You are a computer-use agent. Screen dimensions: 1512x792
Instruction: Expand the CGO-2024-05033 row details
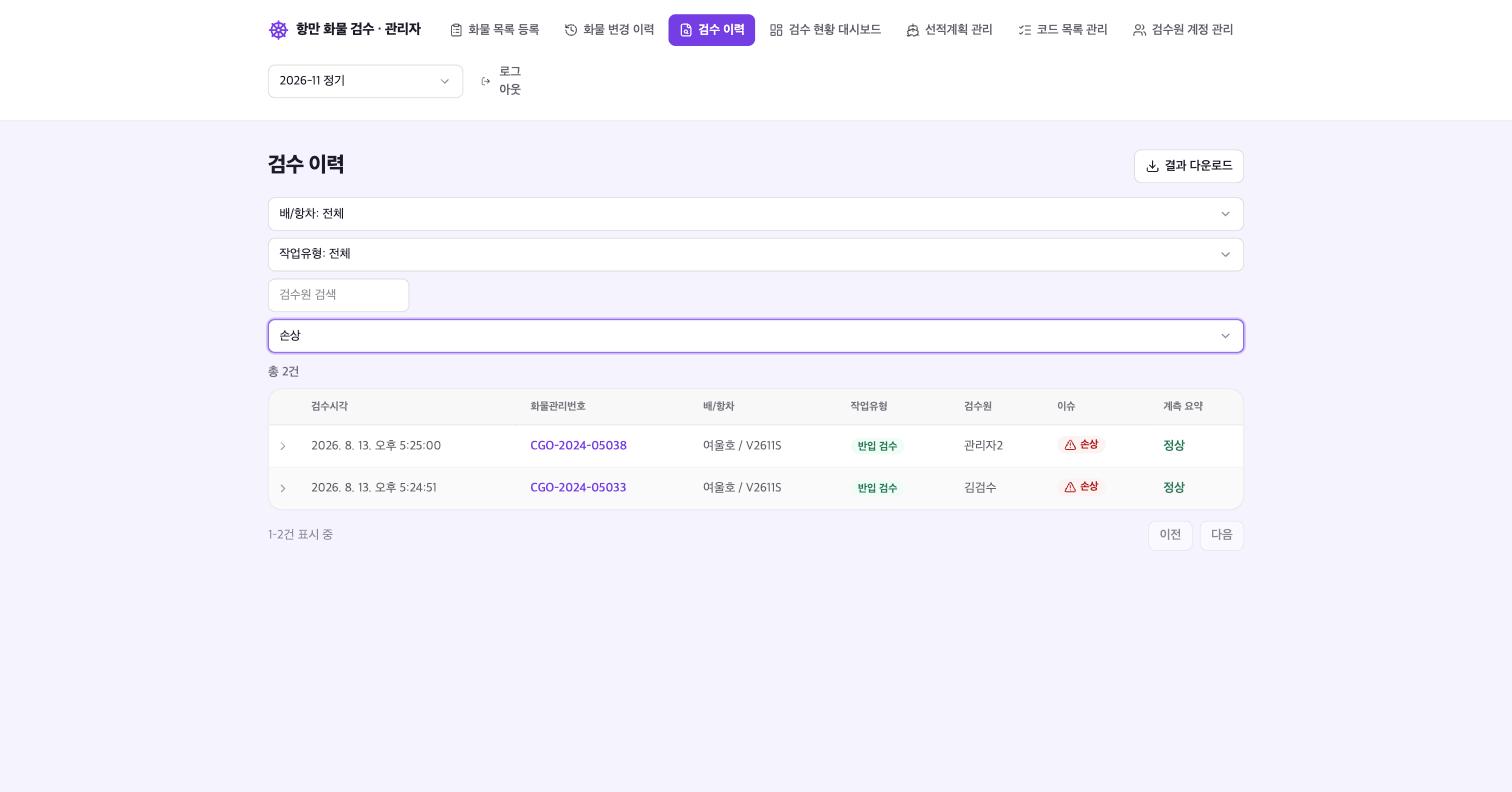click(x=283, y=488)
